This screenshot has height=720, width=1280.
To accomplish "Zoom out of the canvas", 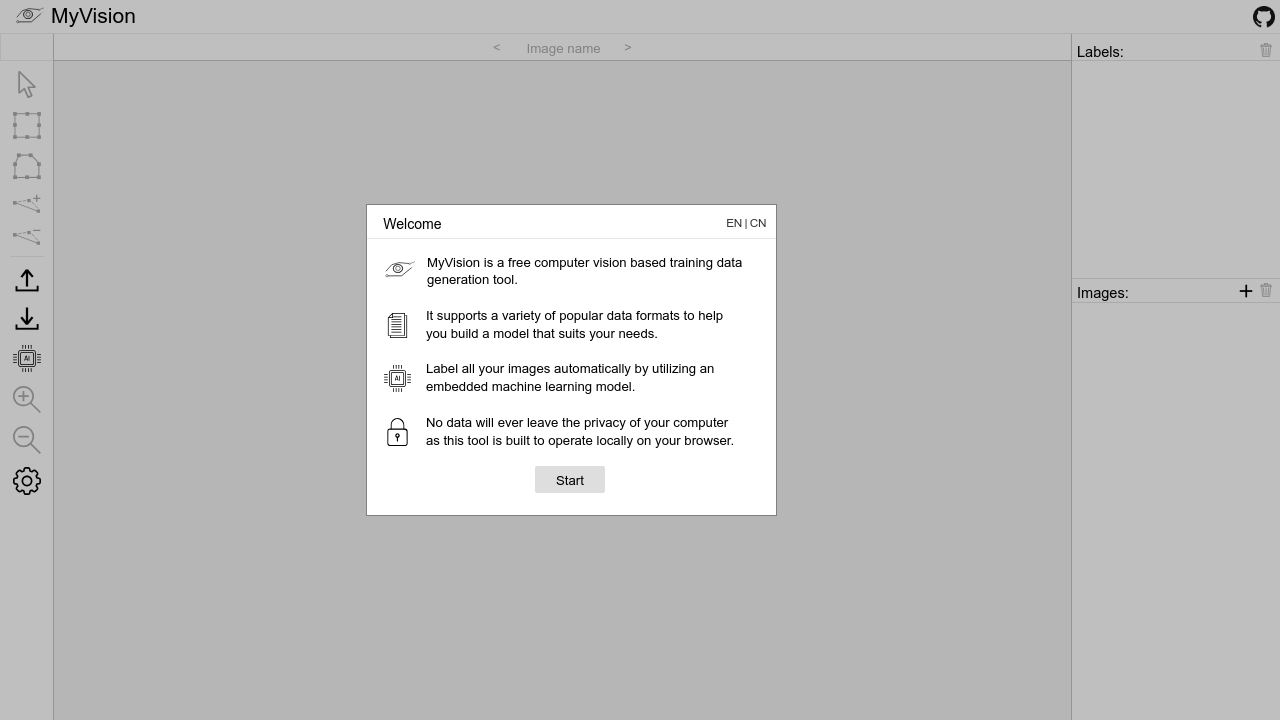I will coord(26,440).
